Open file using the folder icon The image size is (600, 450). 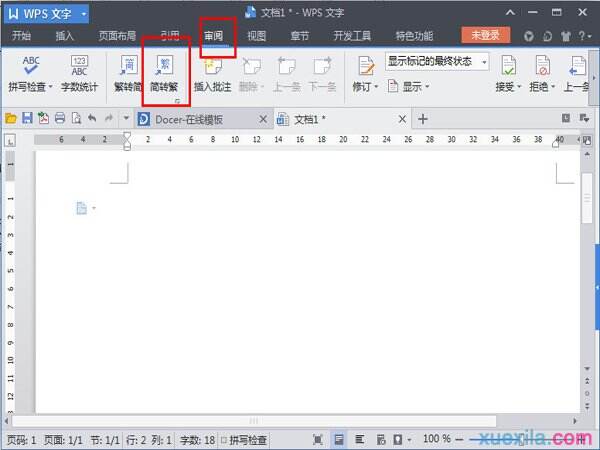11,119
